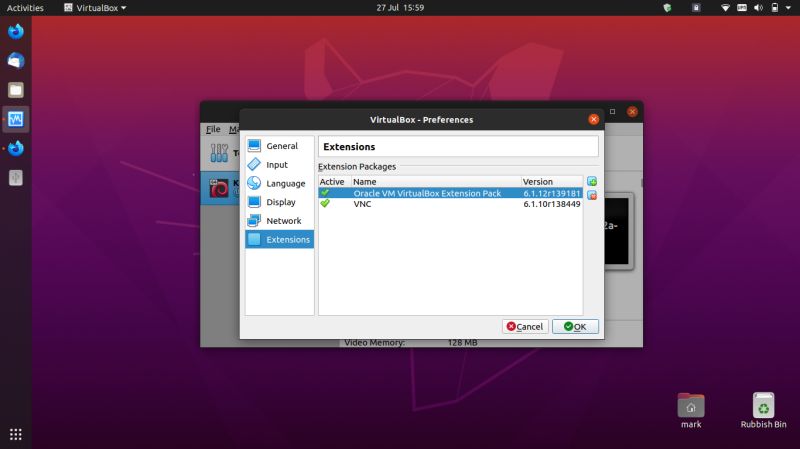The image size is (800, 449).
Task: Click the second Firefox dock icon
Action: click(x=16, y=148)
